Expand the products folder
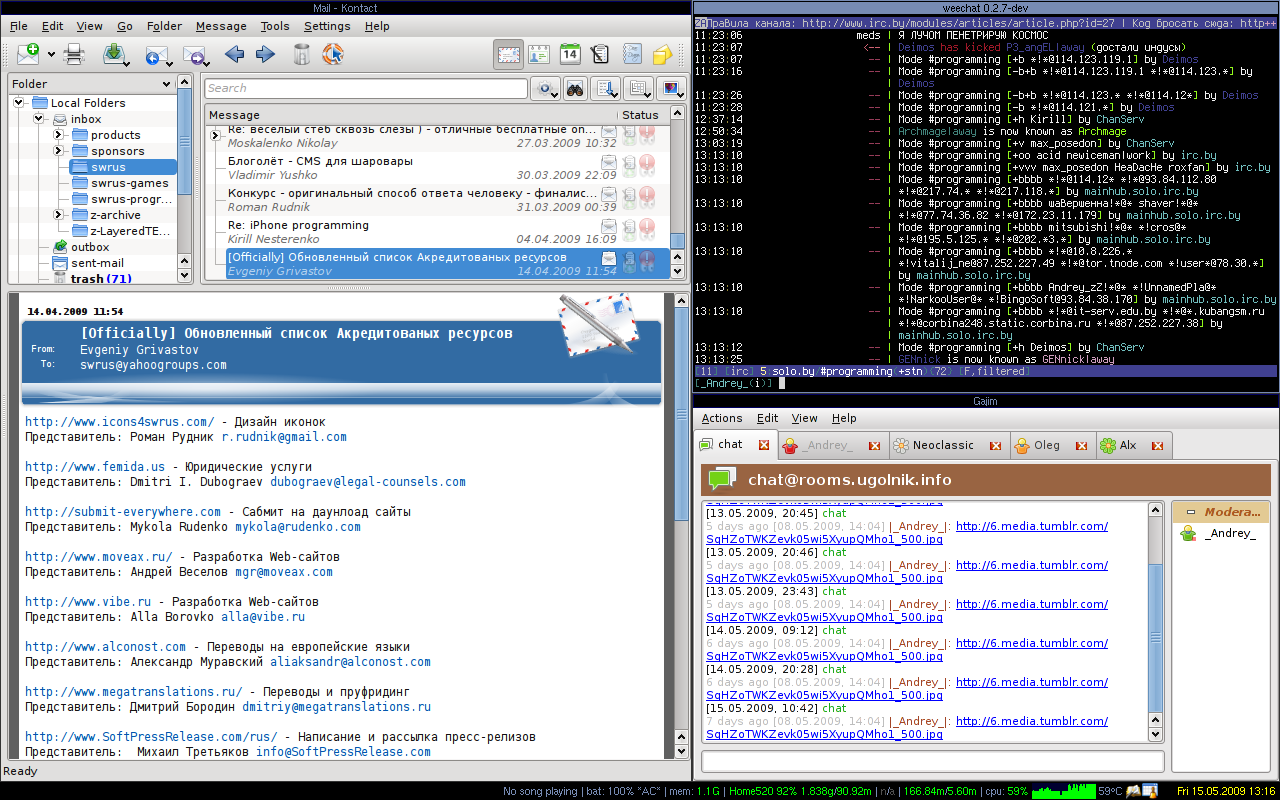1280x800 pixels. [x=58, y=135]
